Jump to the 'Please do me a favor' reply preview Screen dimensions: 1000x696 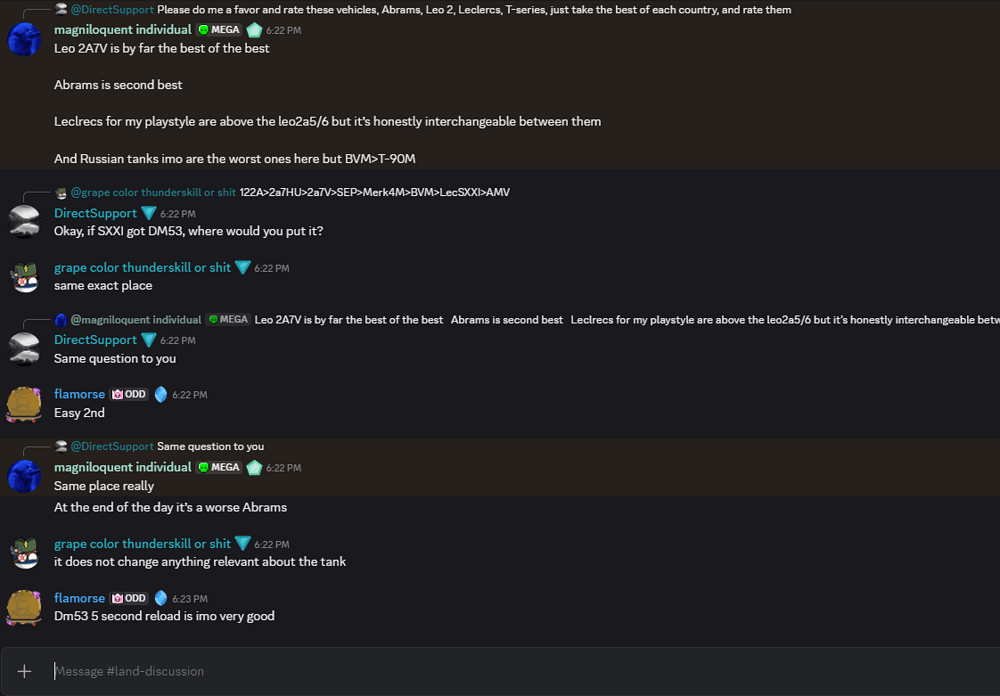pos(474,10)
